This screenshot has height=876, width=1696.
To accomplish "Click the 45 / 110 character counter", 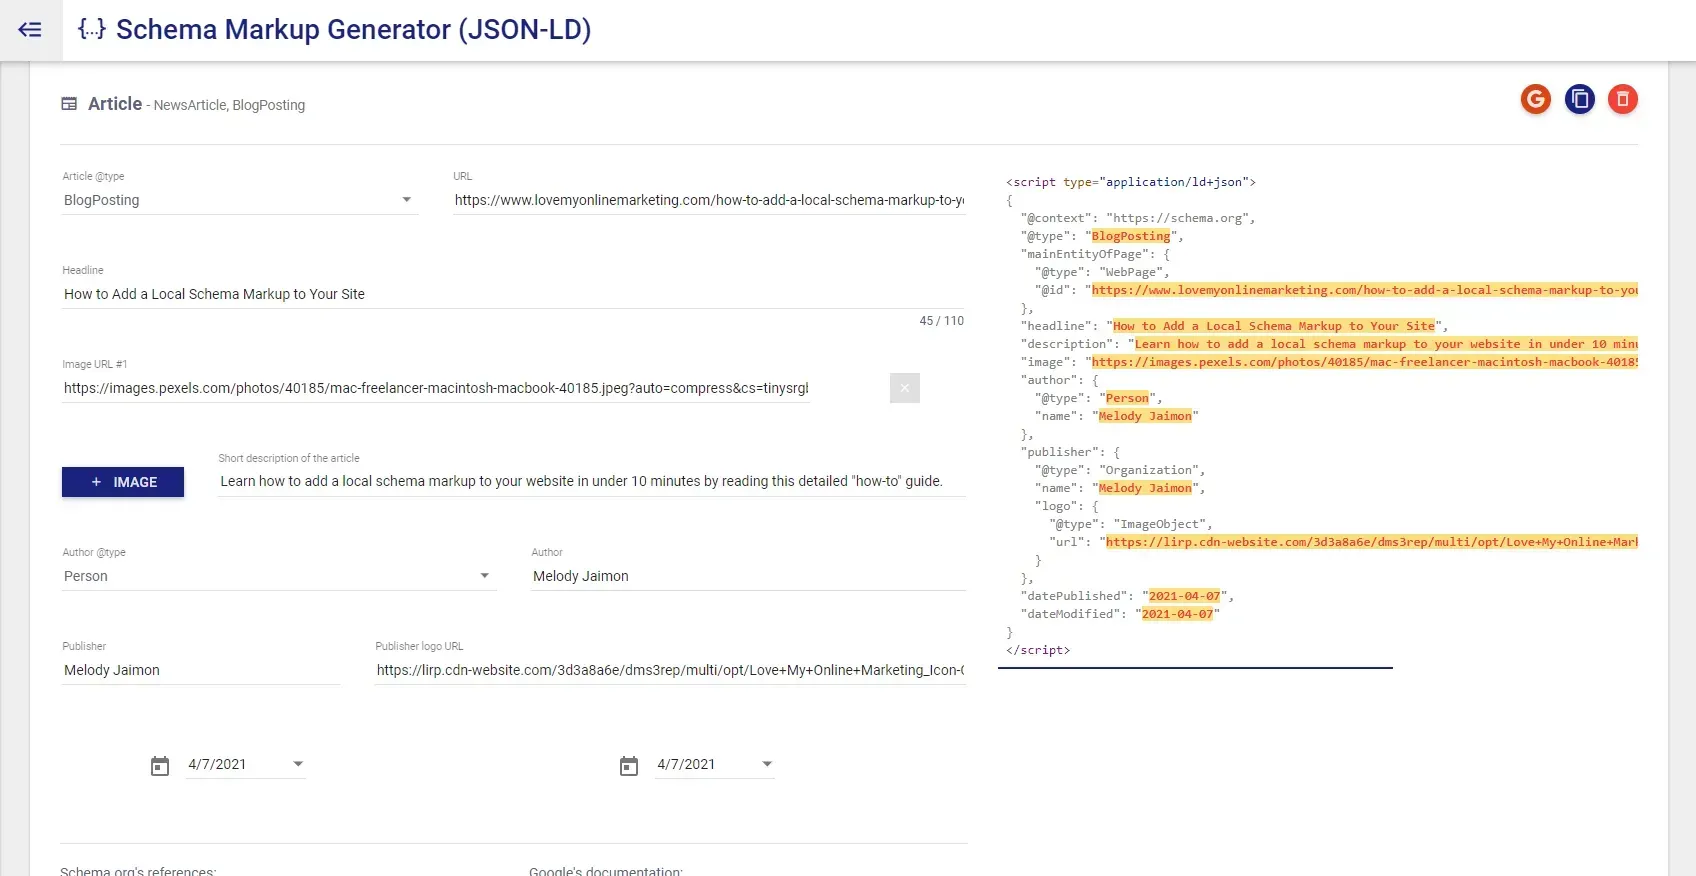I will click(x=942, y=321).
